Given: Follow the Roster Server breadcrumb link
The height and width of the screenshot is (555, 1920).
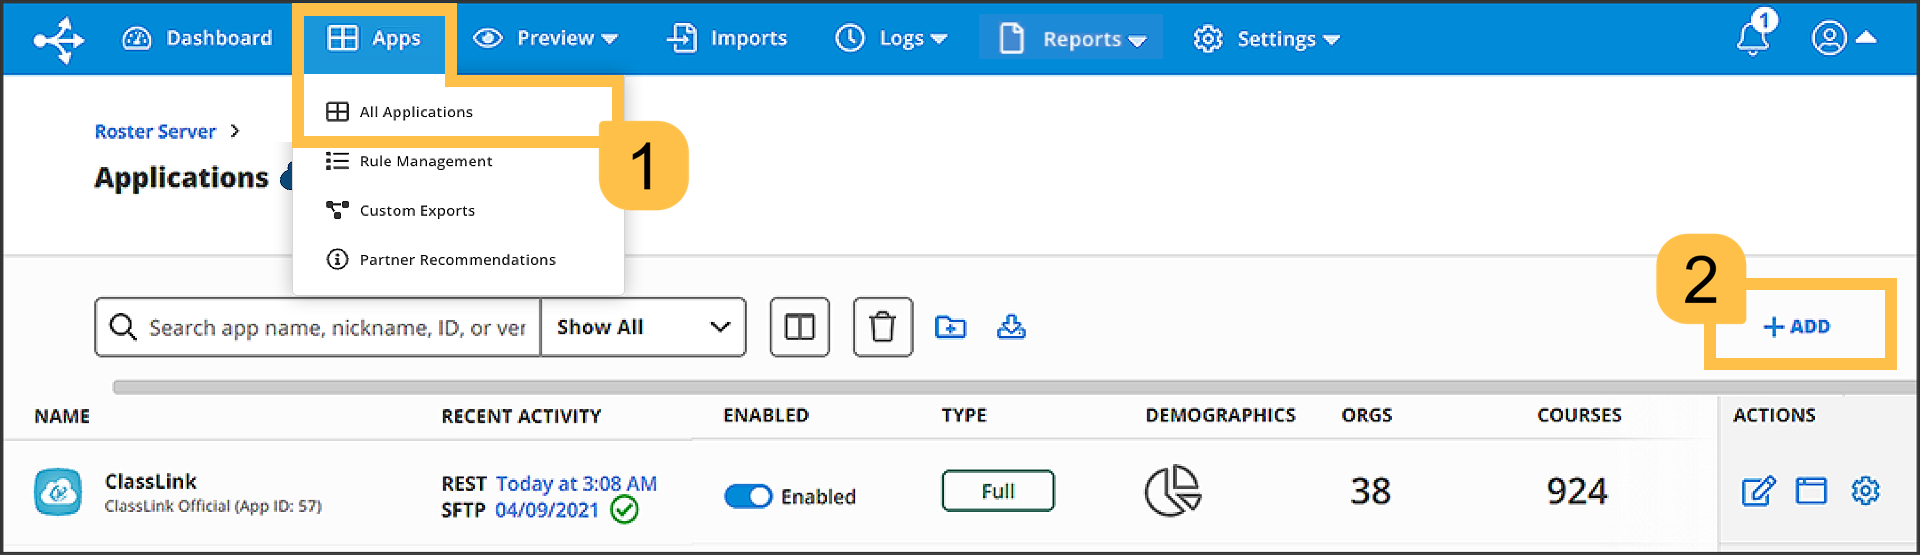Looking at the screenshot, I should [x=155, y=132].
